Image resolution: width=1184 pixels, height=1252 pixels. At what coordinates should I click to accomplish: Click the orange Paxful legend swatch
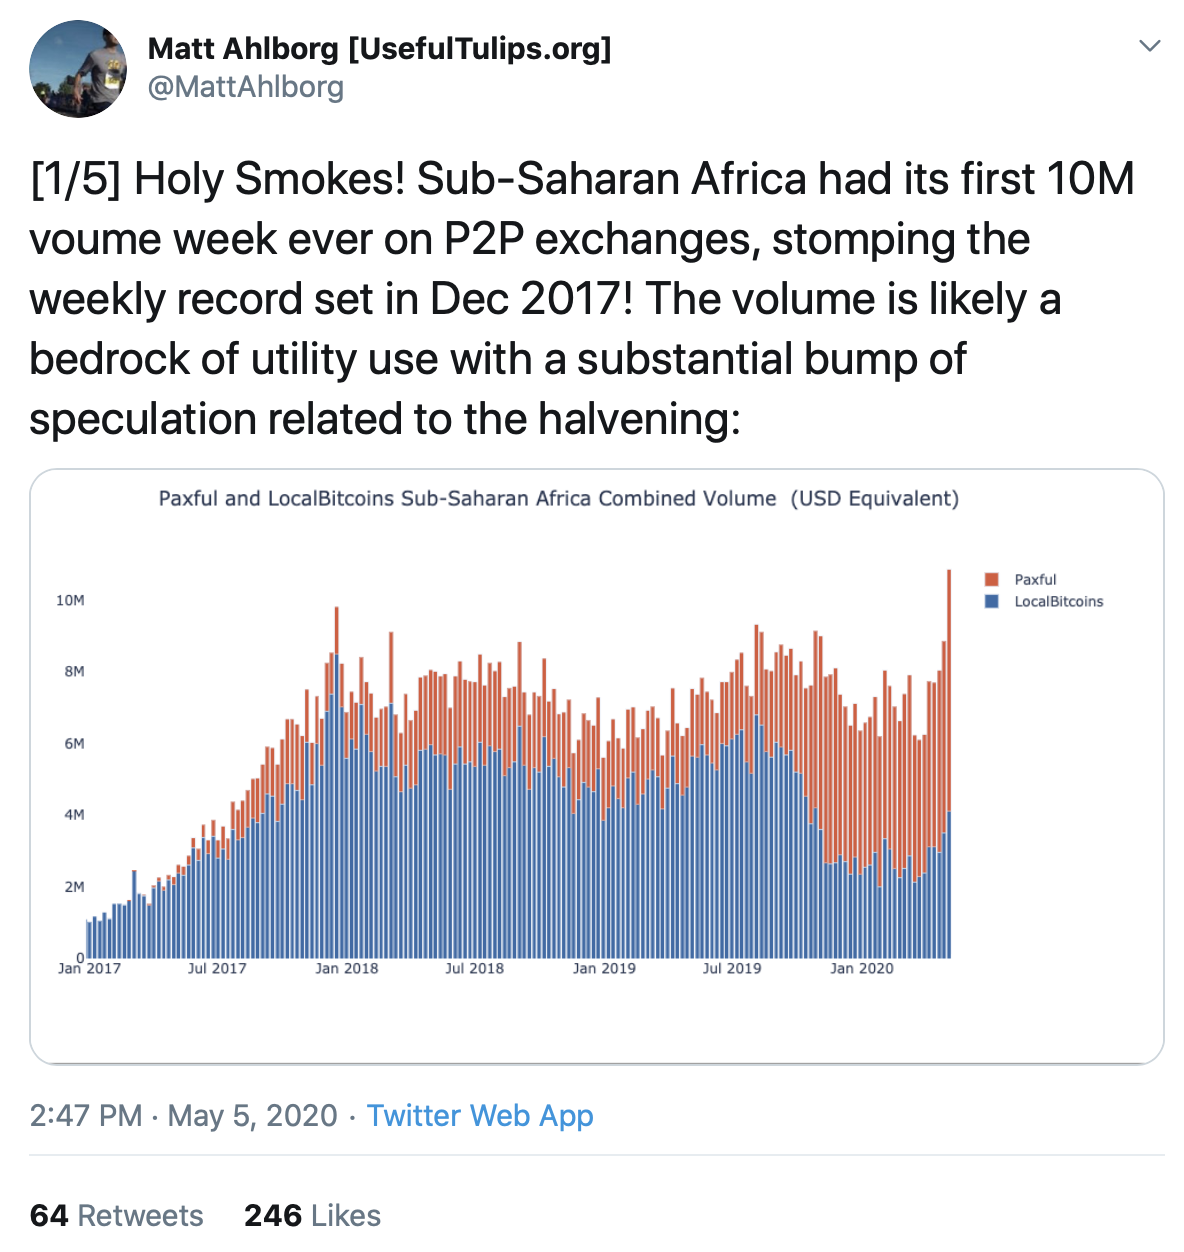pos(992,580)
